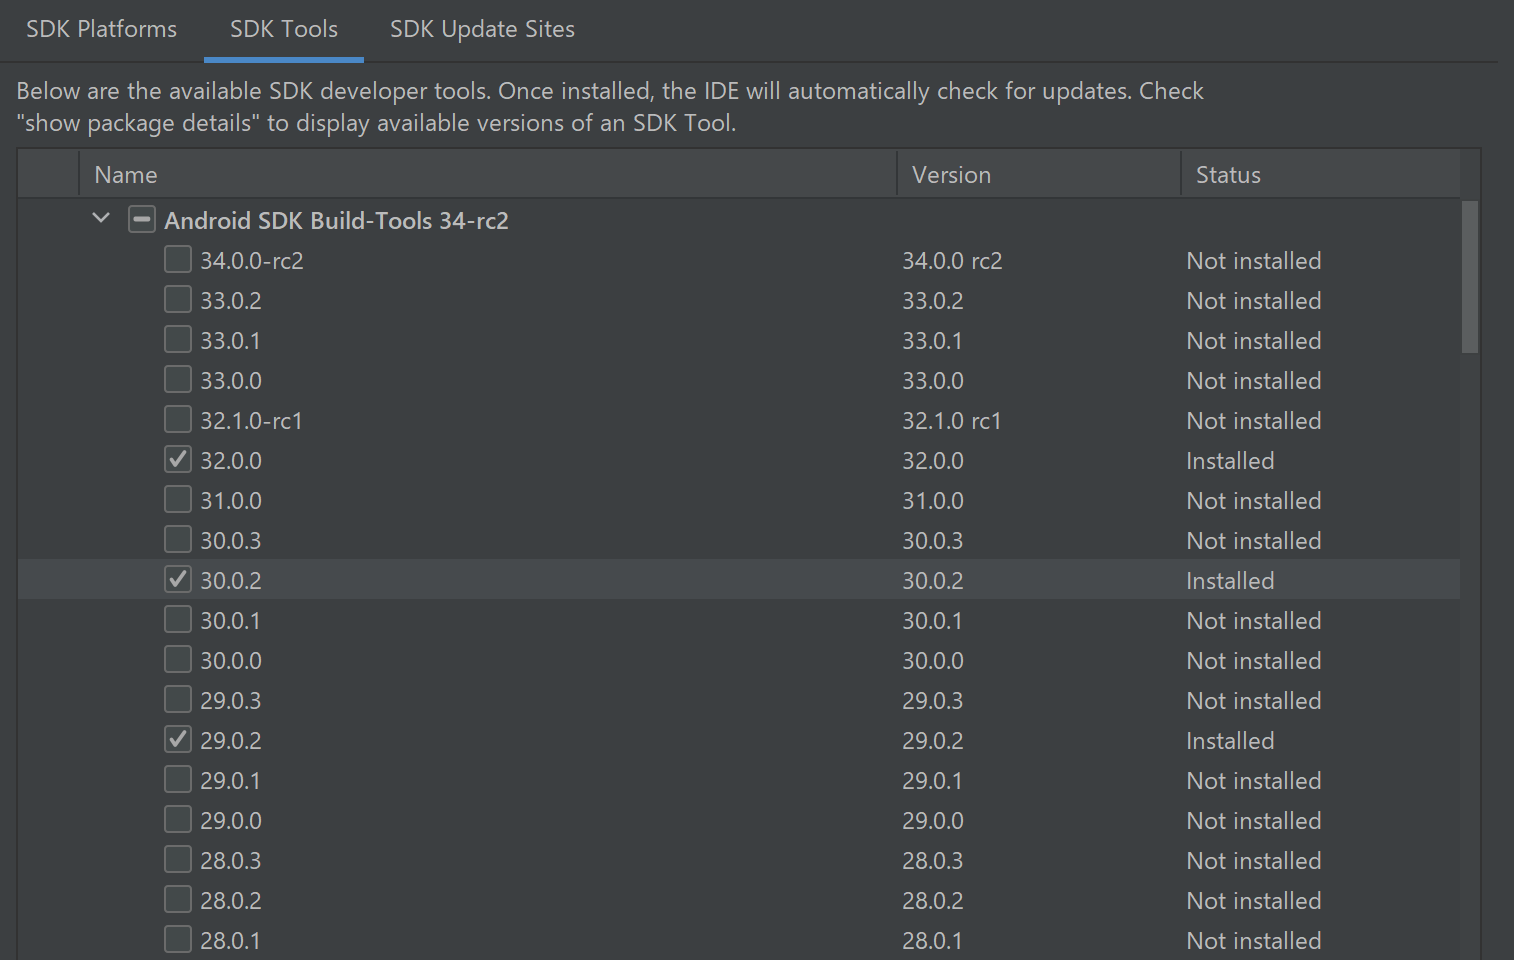Deselect the 29.0.2 build tools checkbox

[178, 740]
